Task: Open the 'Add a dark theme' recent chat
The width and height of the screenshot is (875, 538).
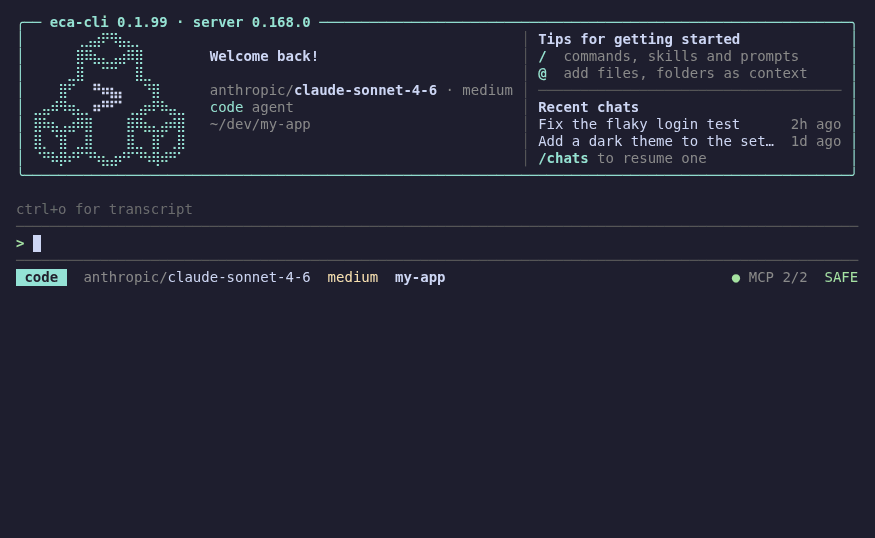Action: 656,141
